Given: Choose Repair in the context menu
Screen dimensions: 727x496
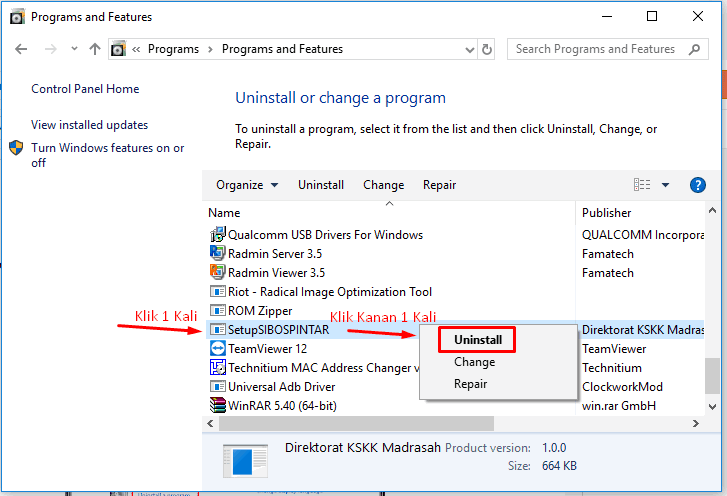Looking at the screenshot, I should pyautogui.click(x=470, y=384).
